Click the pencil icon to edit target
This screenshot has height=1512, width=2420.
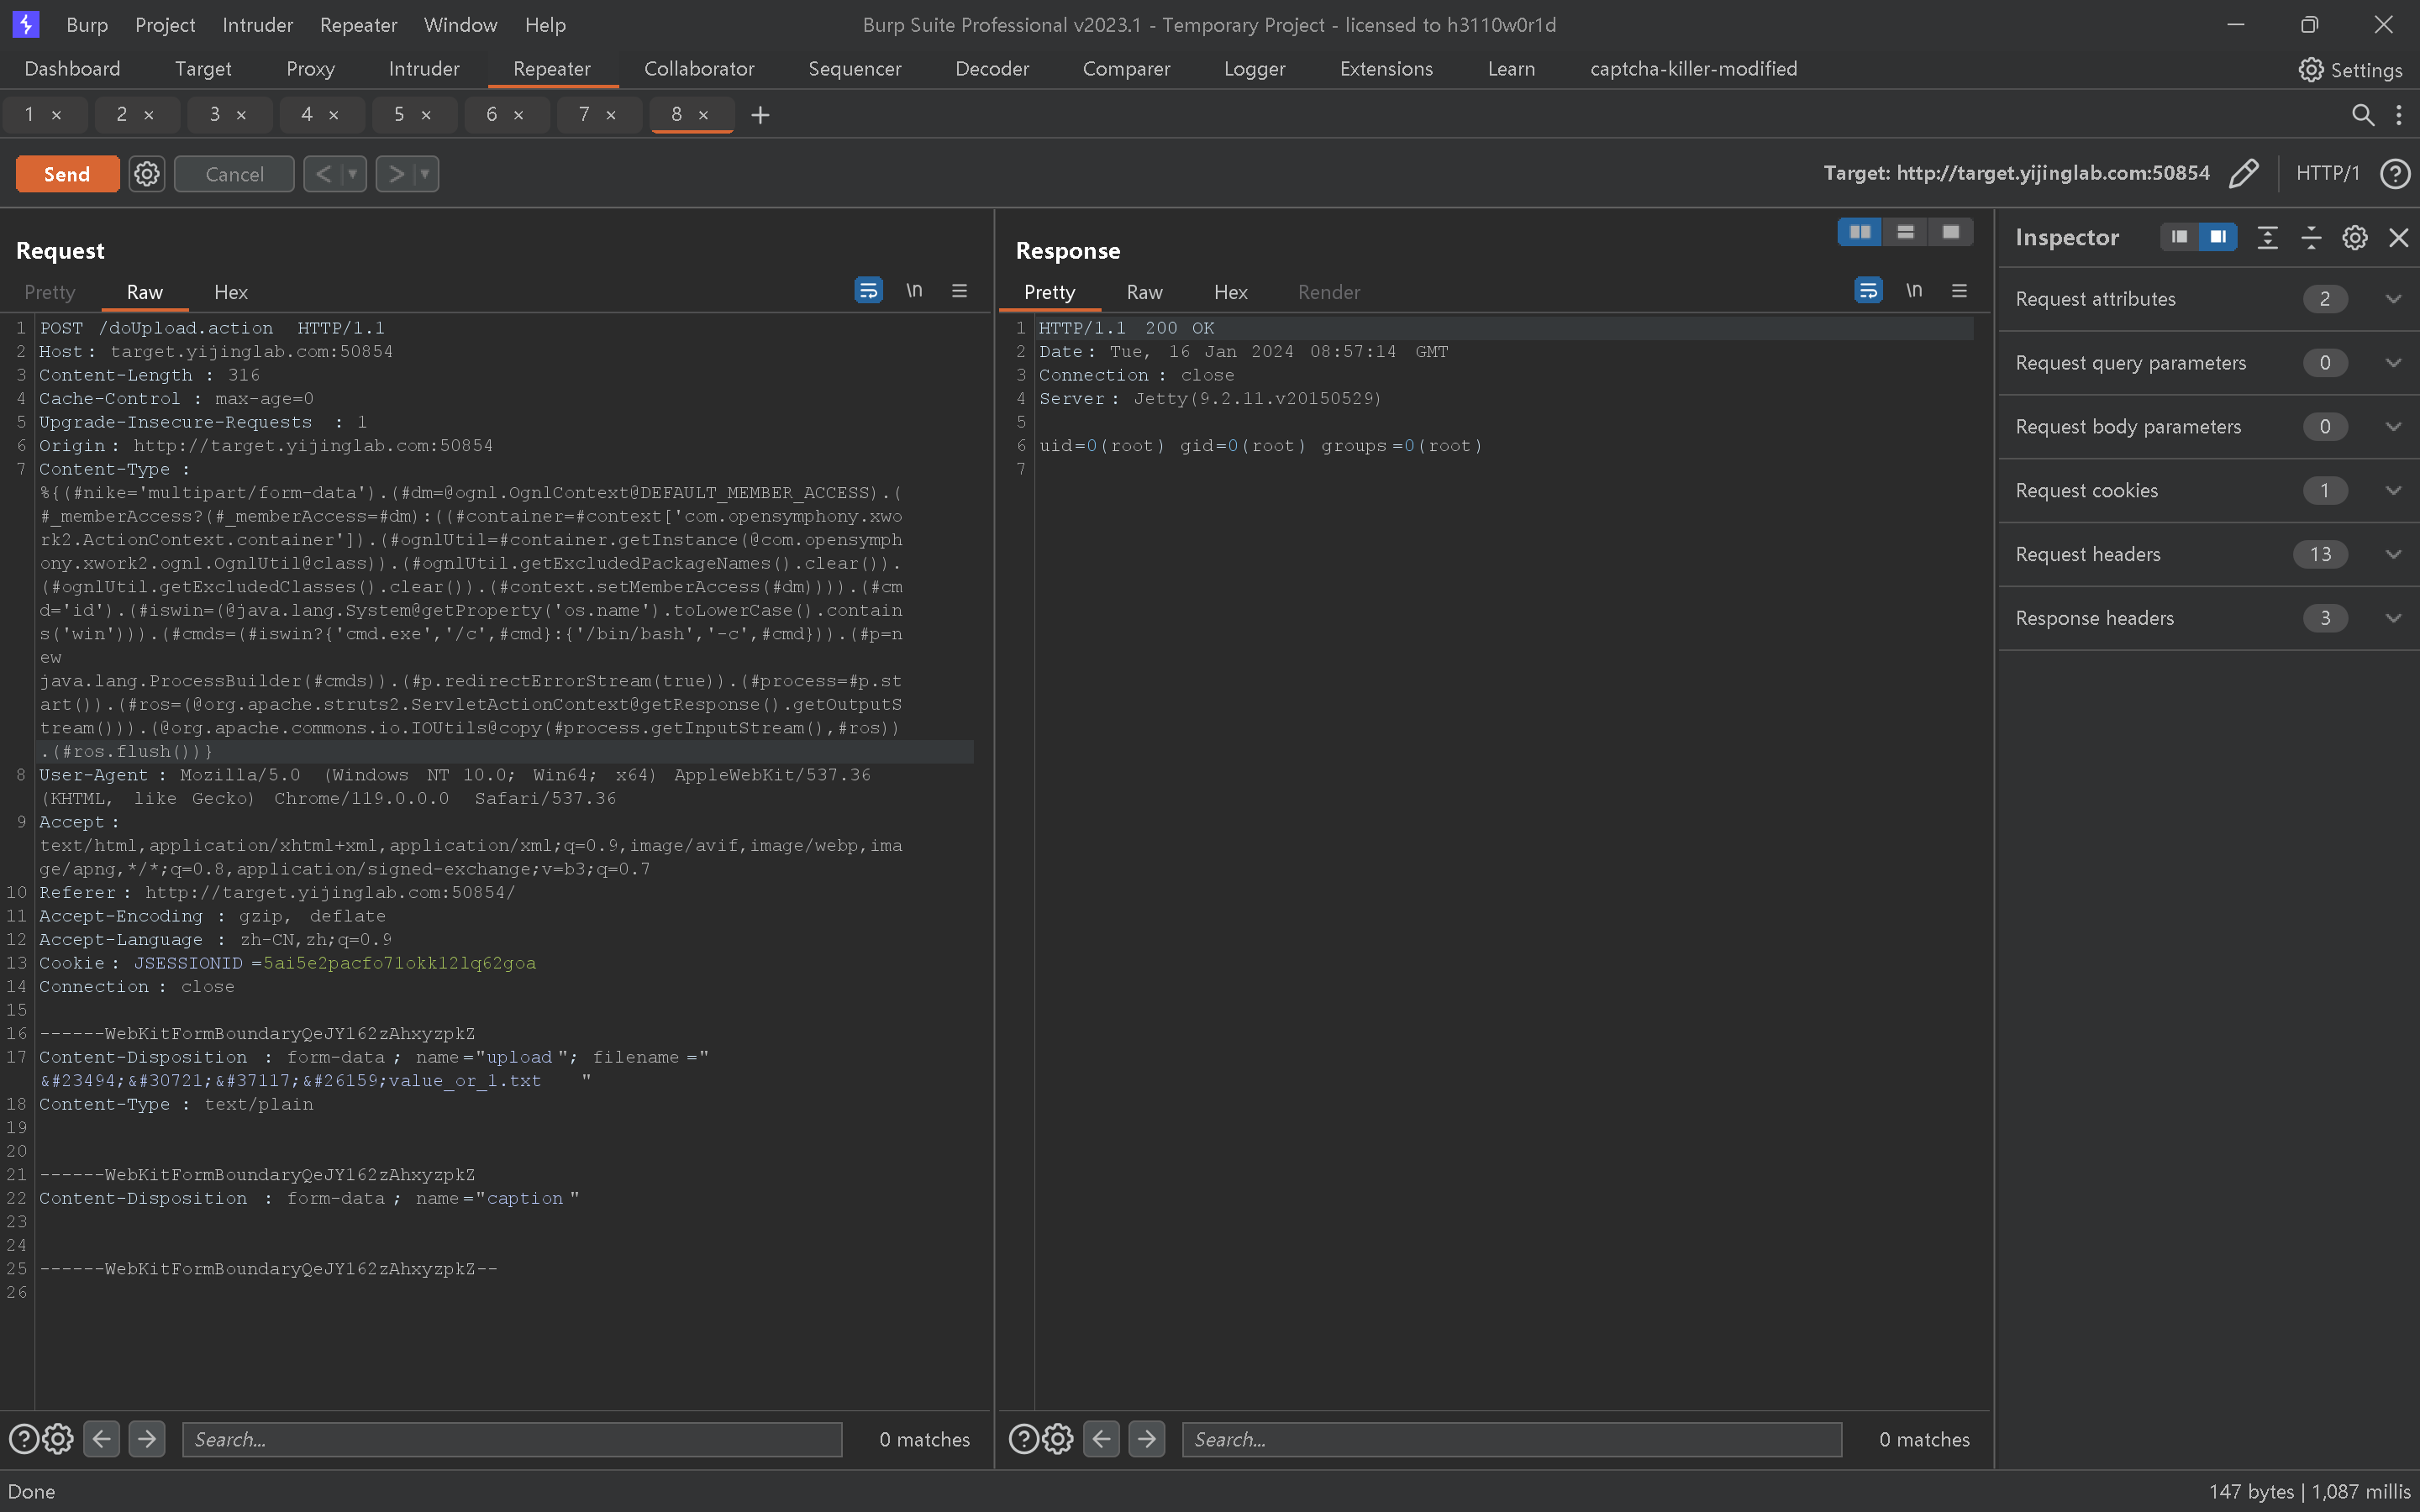pos(2243,173)
